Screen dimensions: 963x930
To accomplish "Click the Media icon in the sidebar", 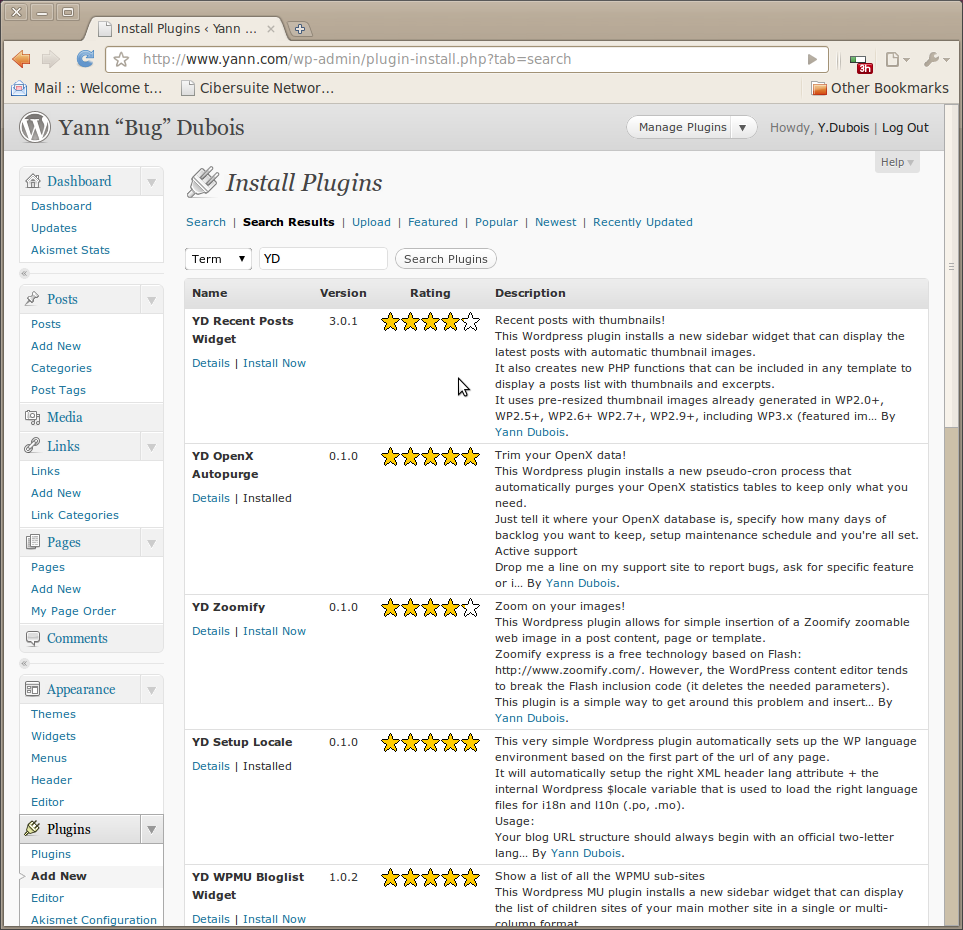I will click(x=33, y=417).
